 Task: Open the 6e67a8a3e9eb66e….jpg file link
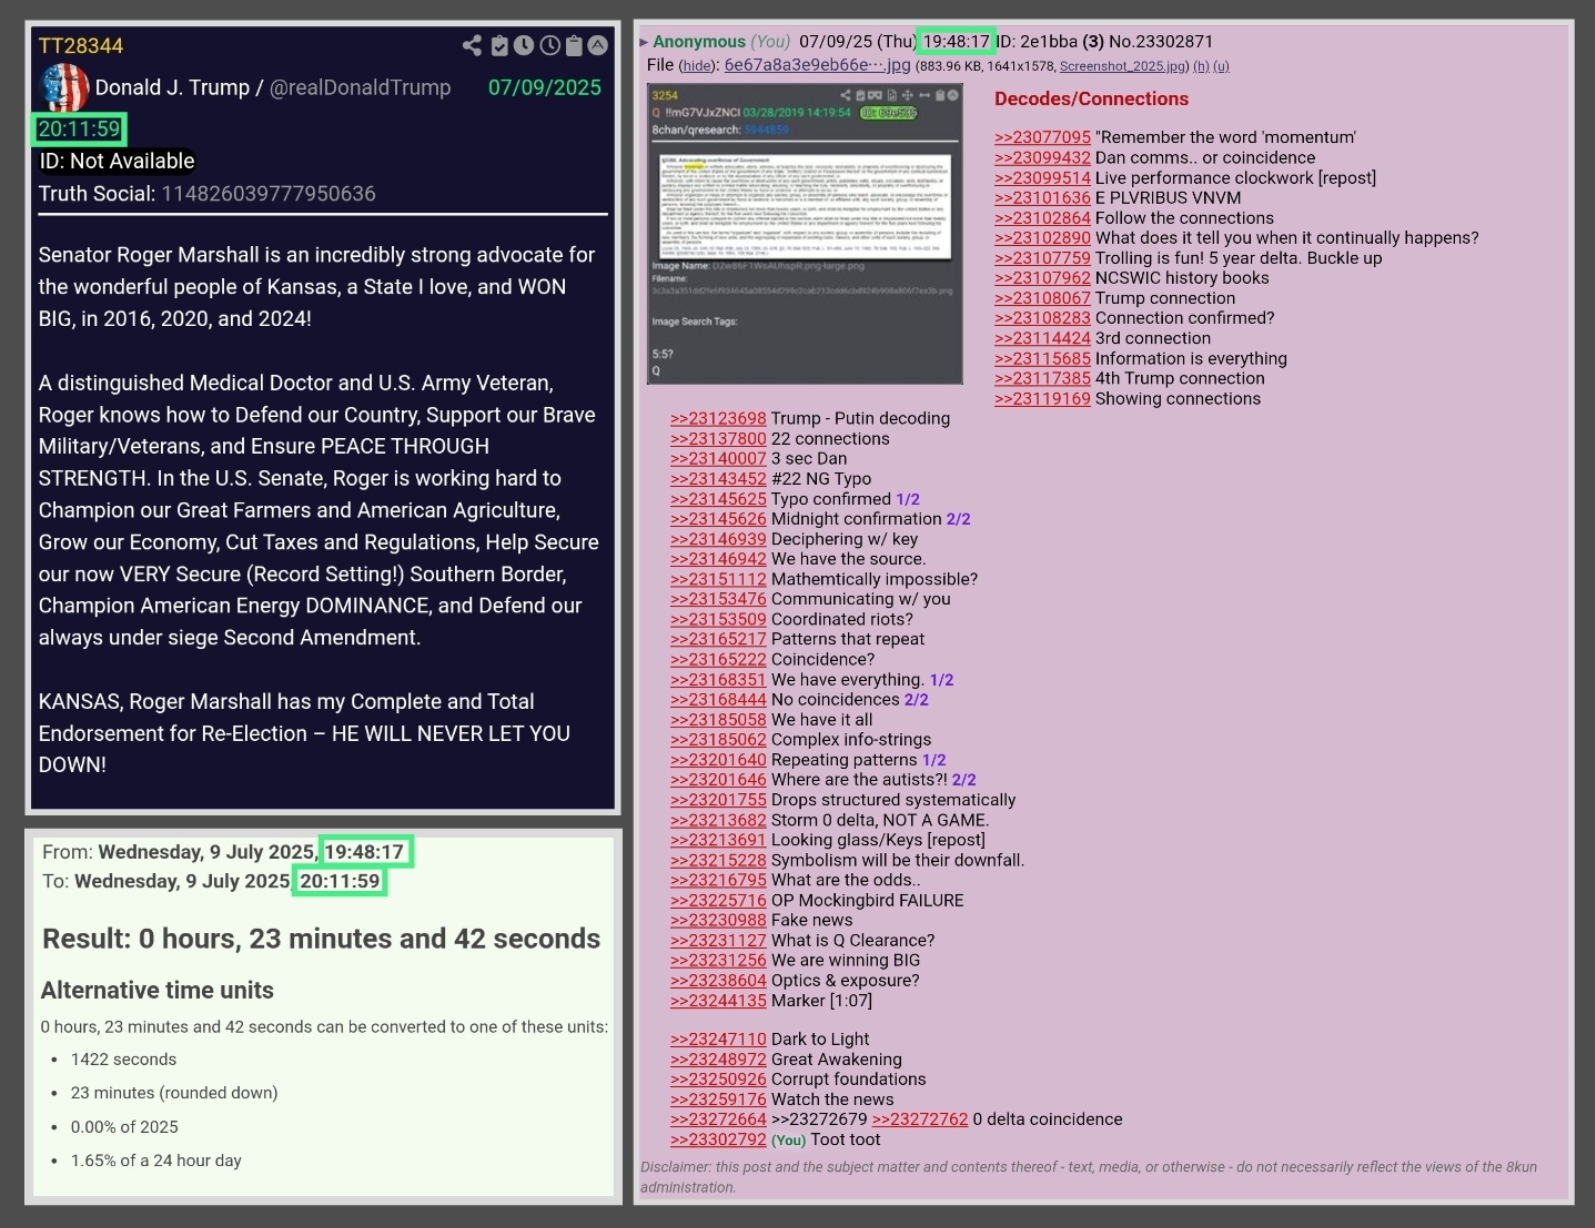tap(817, 65)
